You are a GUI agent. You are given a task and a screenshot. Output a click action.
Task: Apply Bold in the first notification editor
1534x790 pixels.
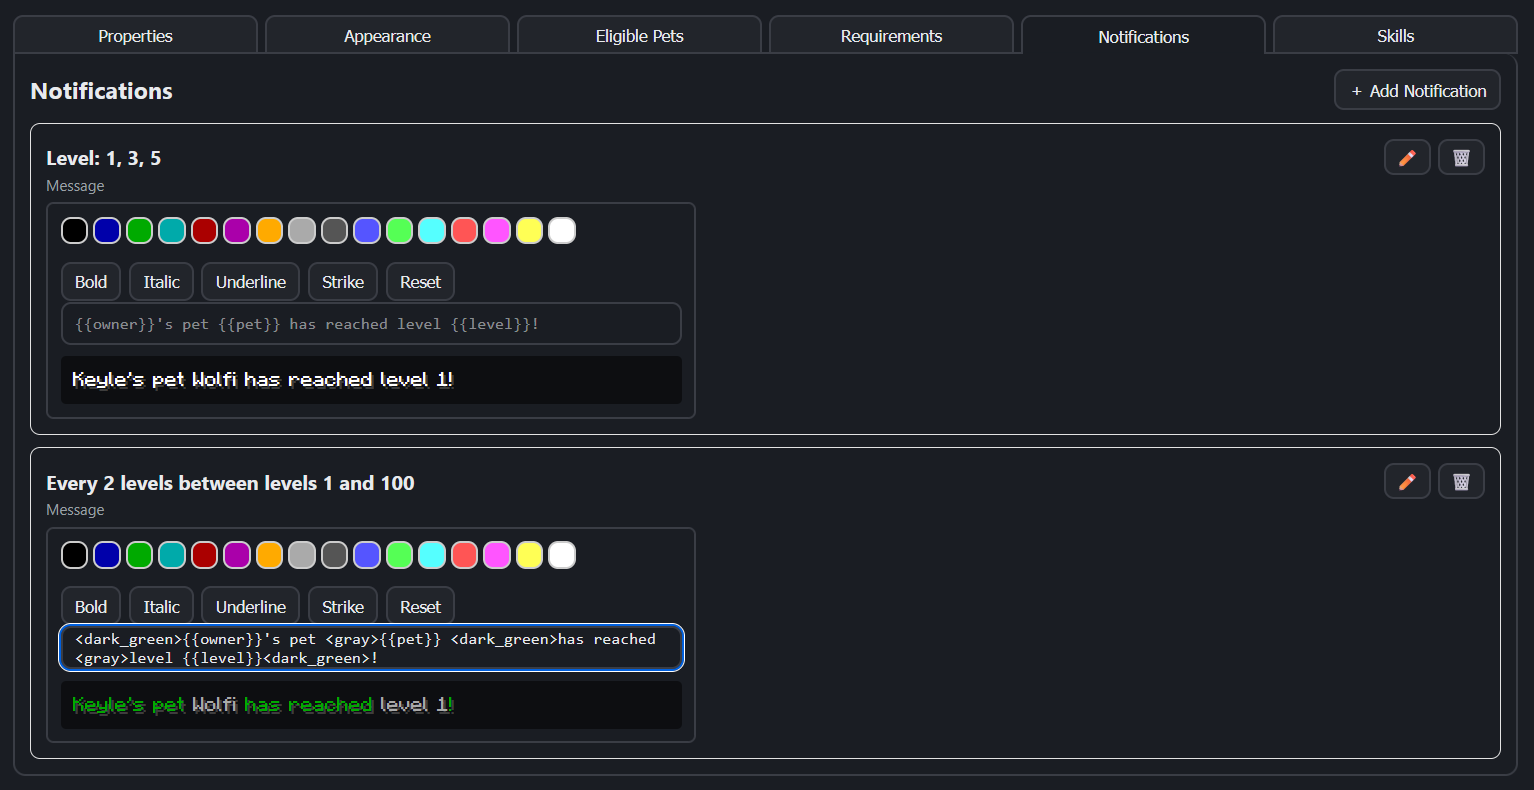coord(91,282)
